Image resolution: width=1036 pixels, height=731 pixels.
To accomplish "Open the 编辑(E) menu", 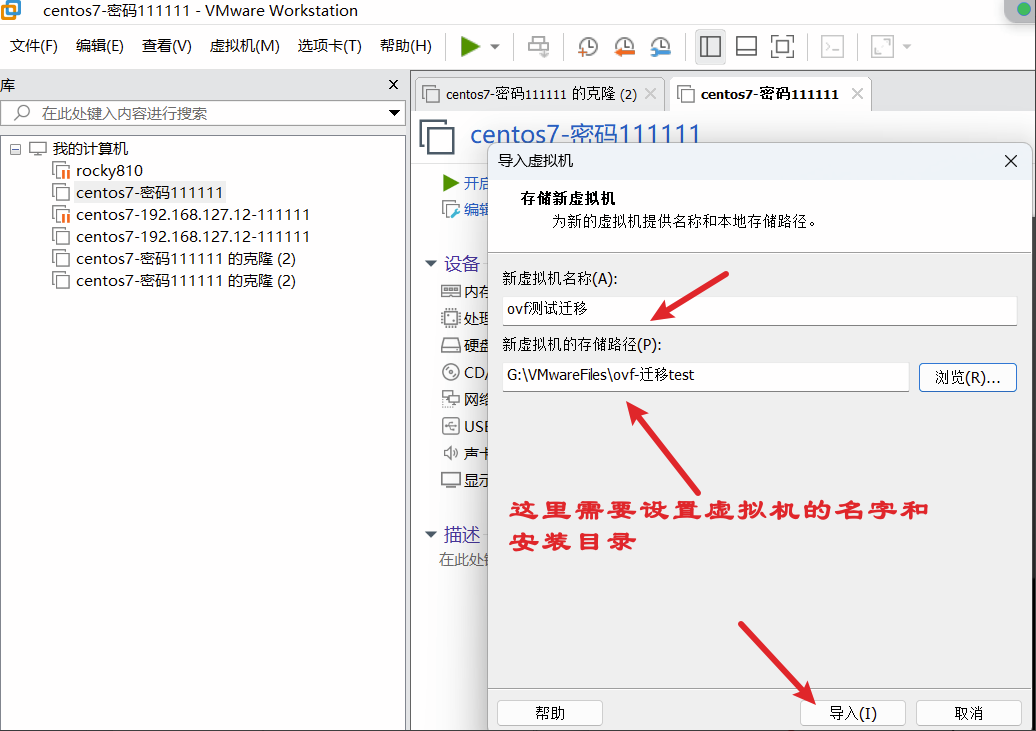I will [x=100, y=46].
